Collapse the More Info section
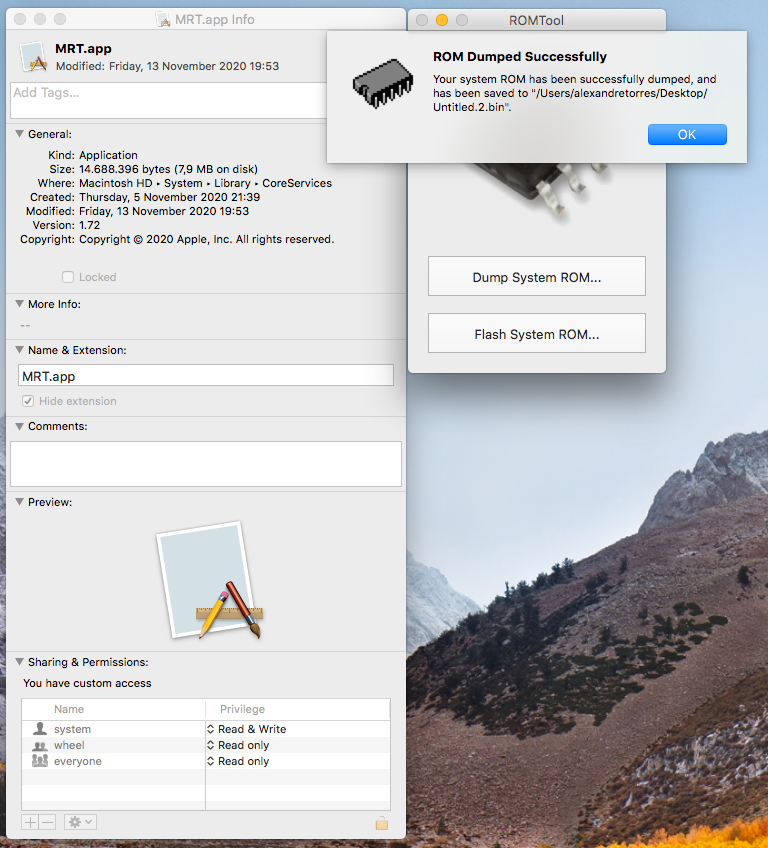Viewport: 768px width, 848px height. point(19,303)
